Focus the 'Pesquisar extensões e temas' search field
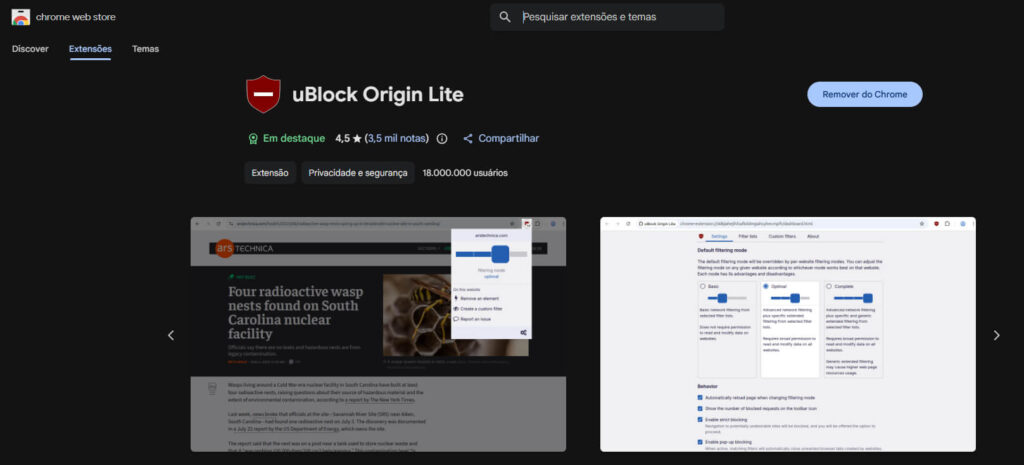Viewport: 1024px width, 465px height. coord(607,17)
